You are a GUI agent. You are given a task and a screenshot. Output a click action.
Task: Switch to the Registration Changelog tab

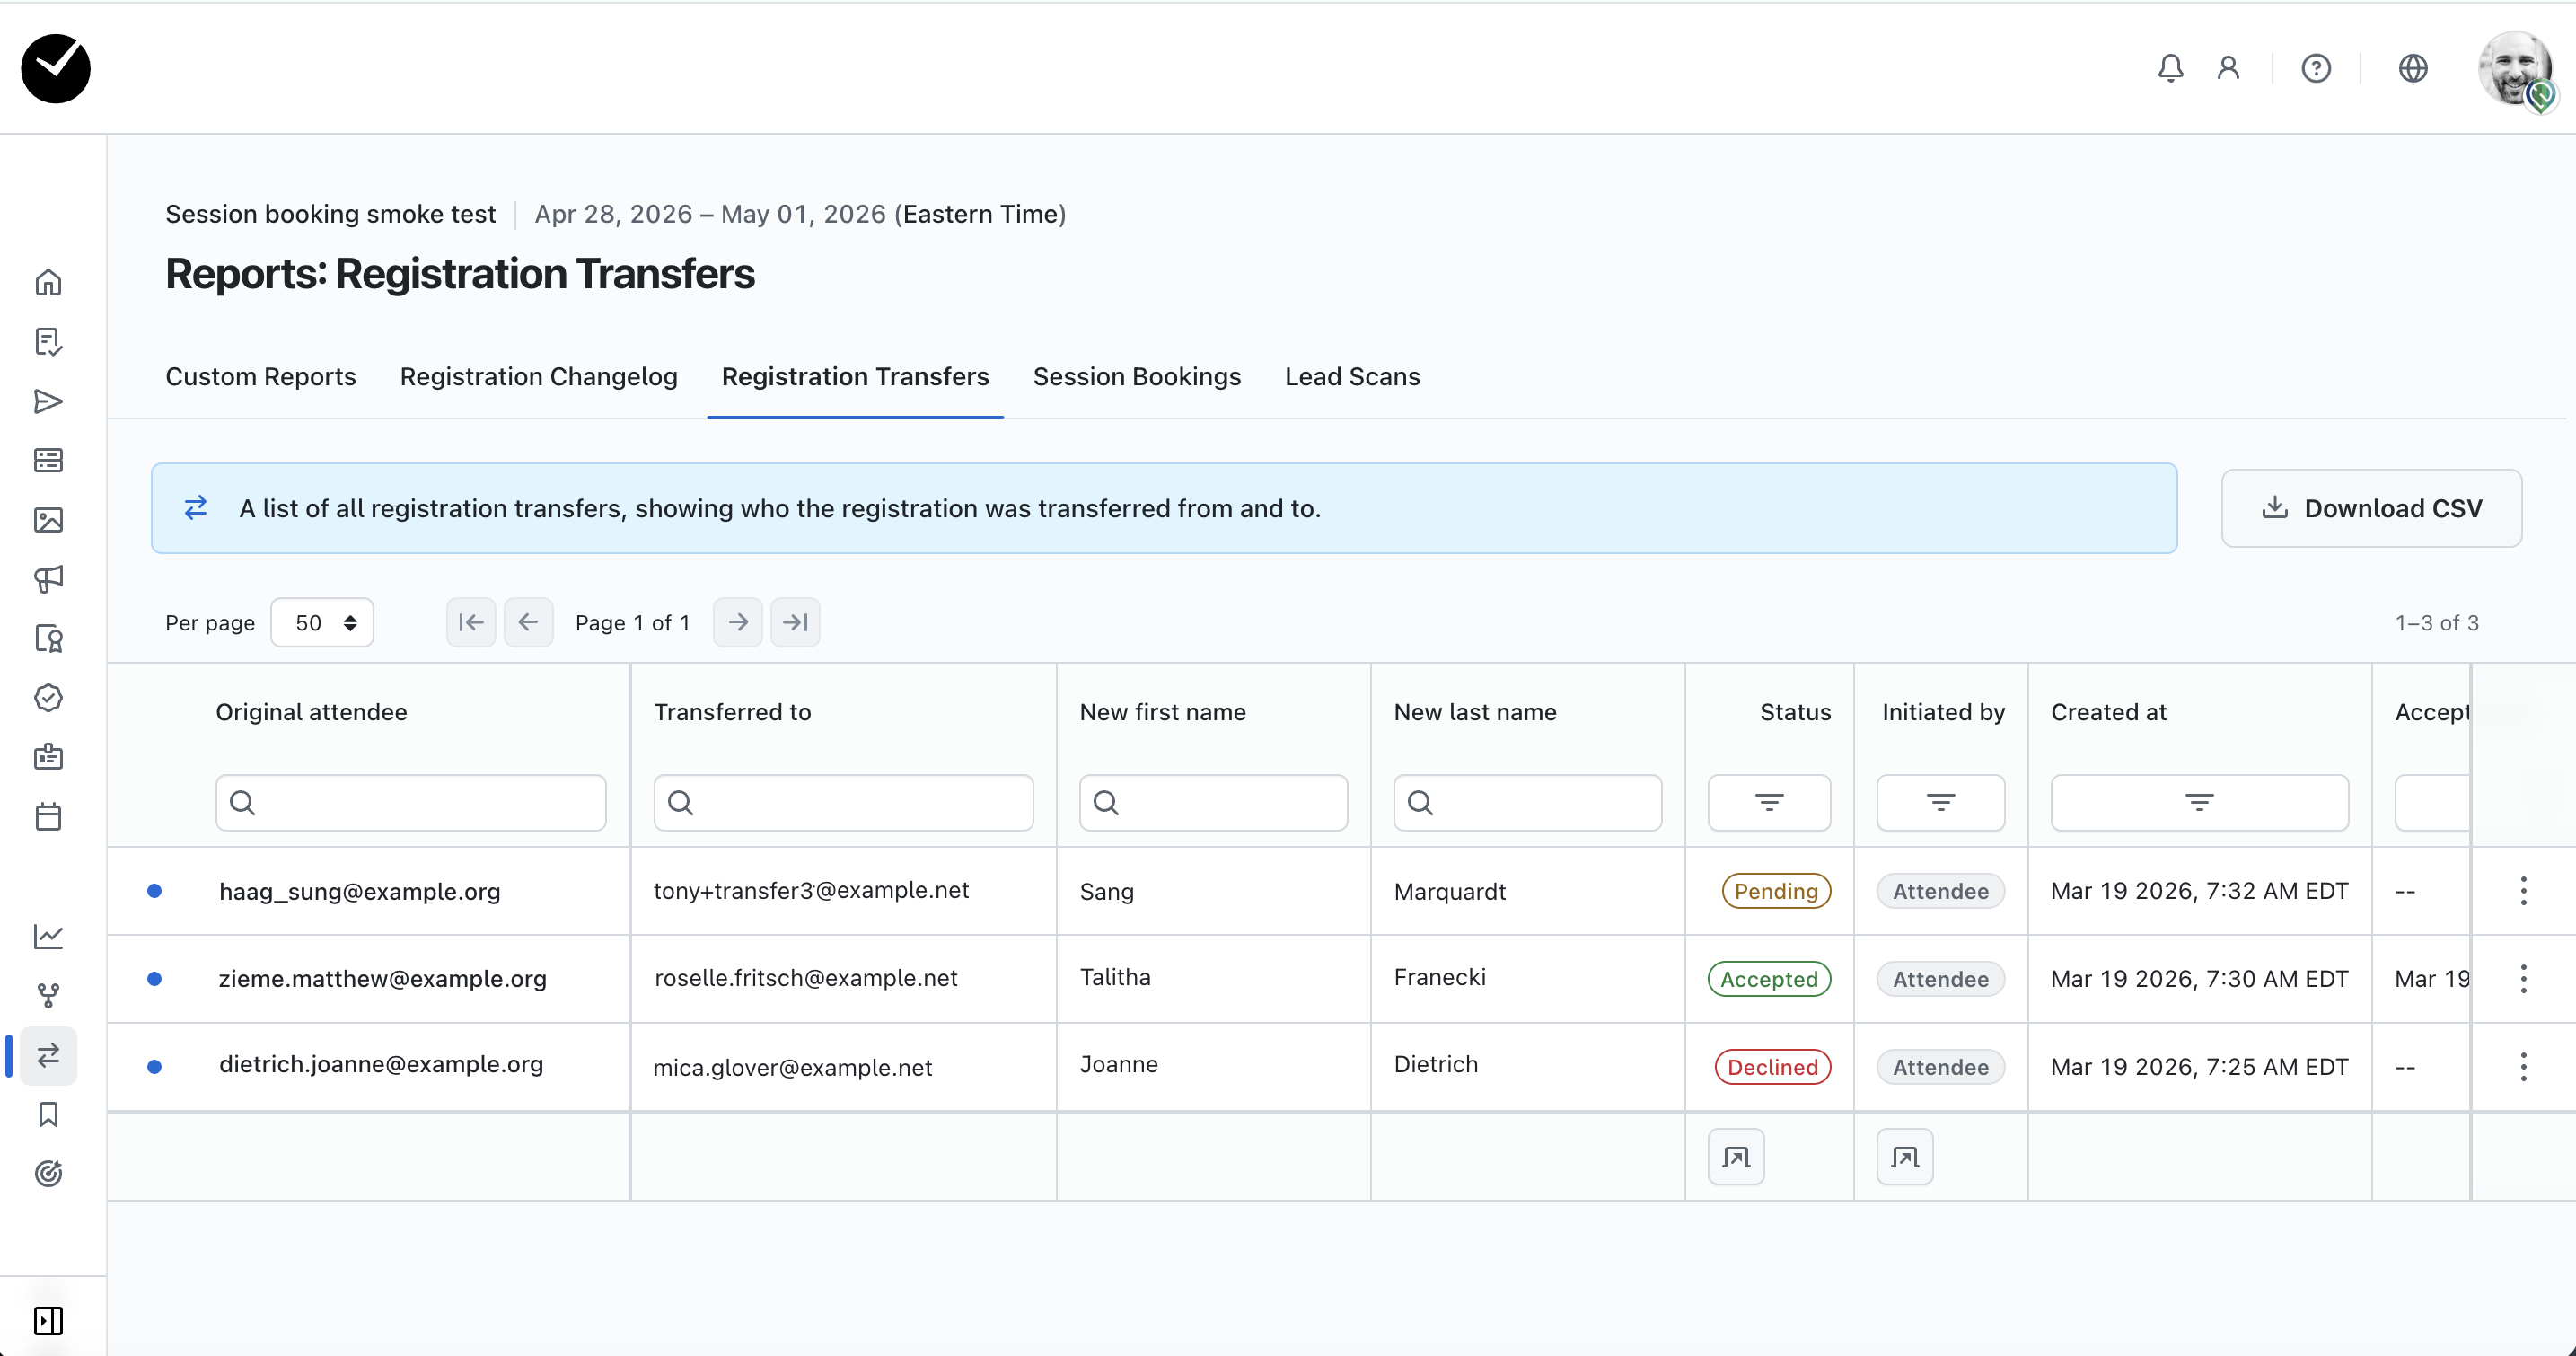coord(538,377)
